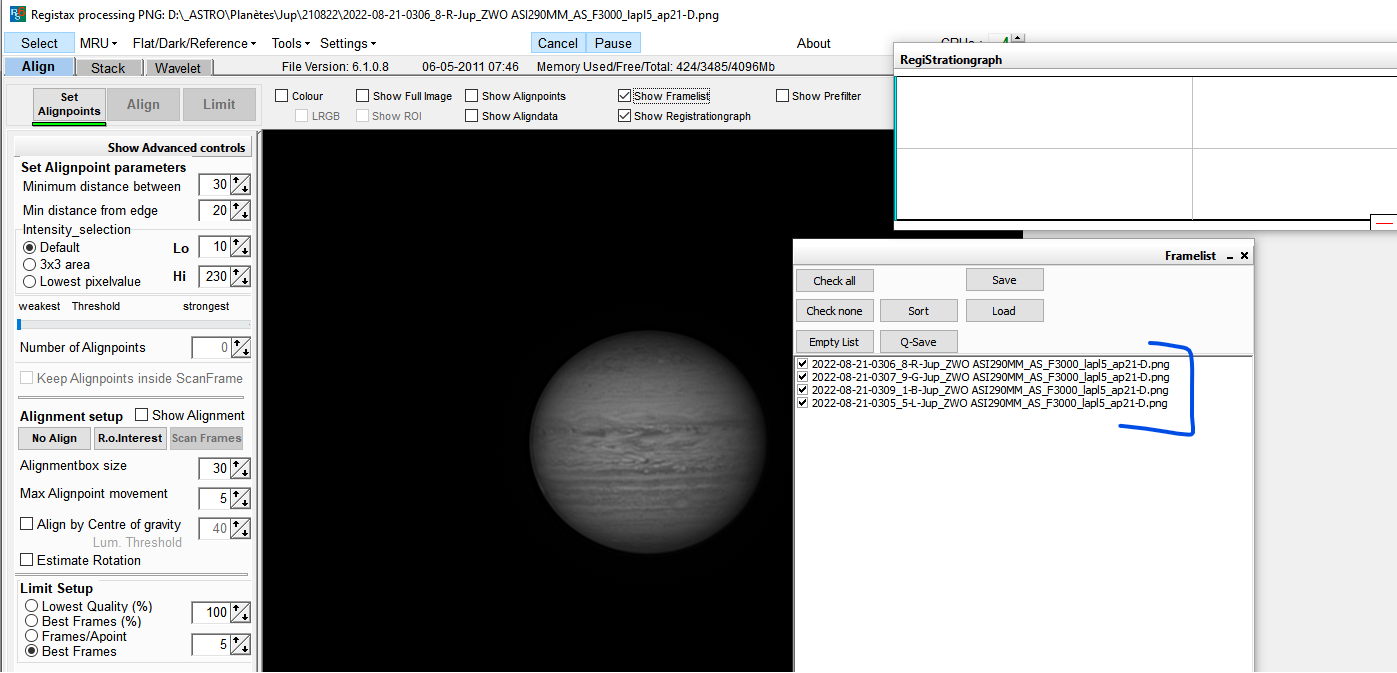Click the greyed Limit button

219,104
